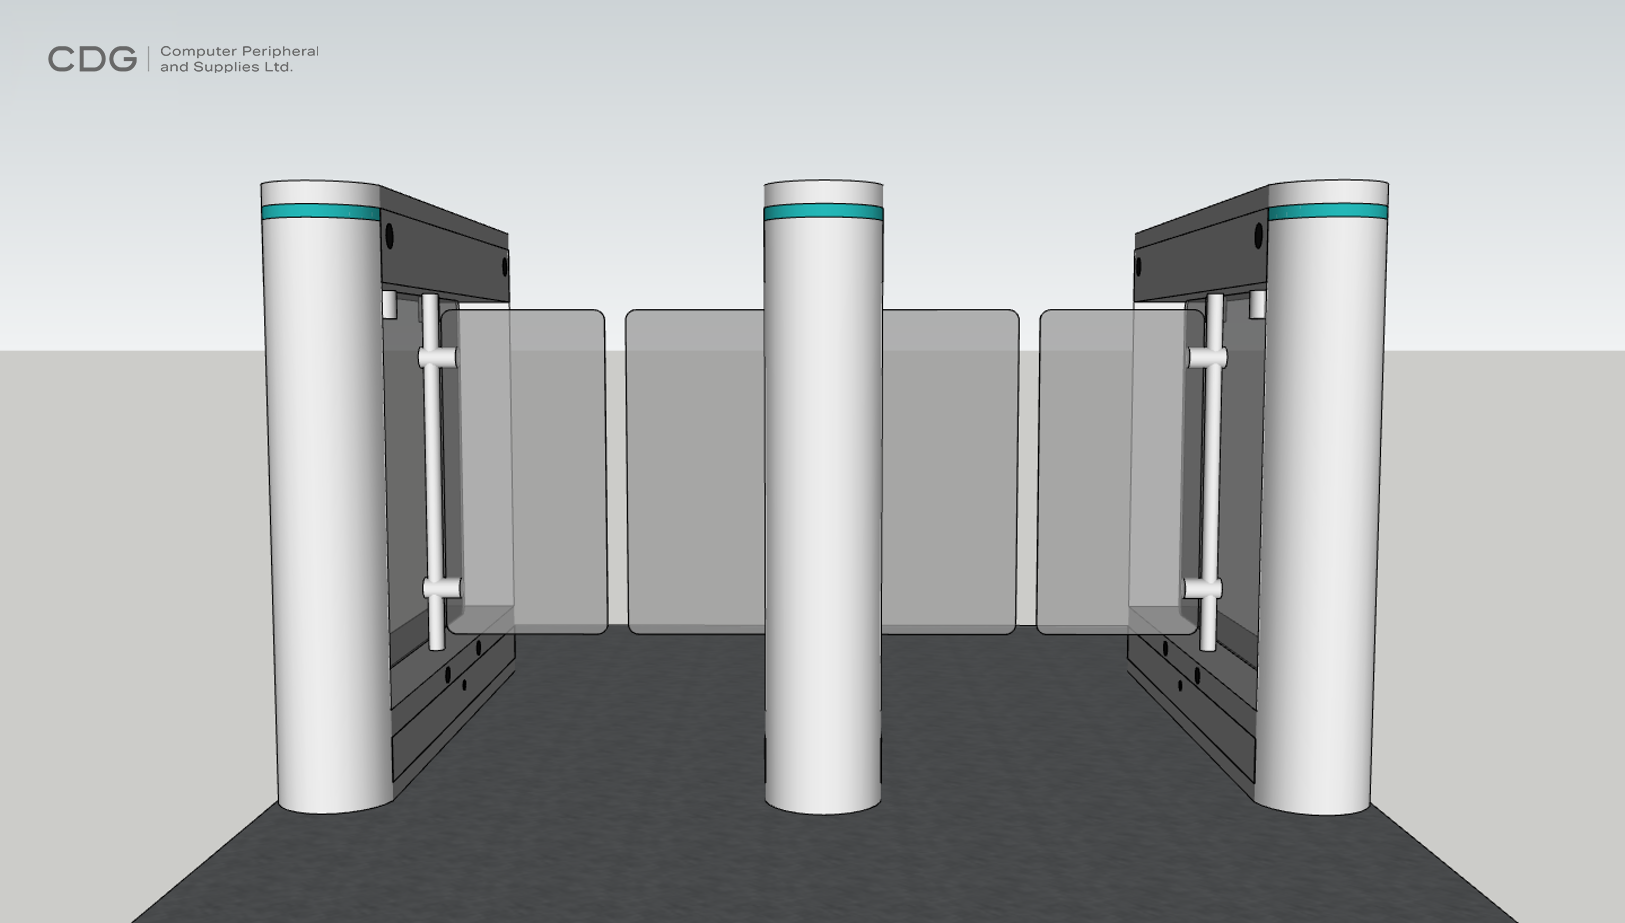
Task: Select the right white turnstile pillar
Action: click(1322, 500)
